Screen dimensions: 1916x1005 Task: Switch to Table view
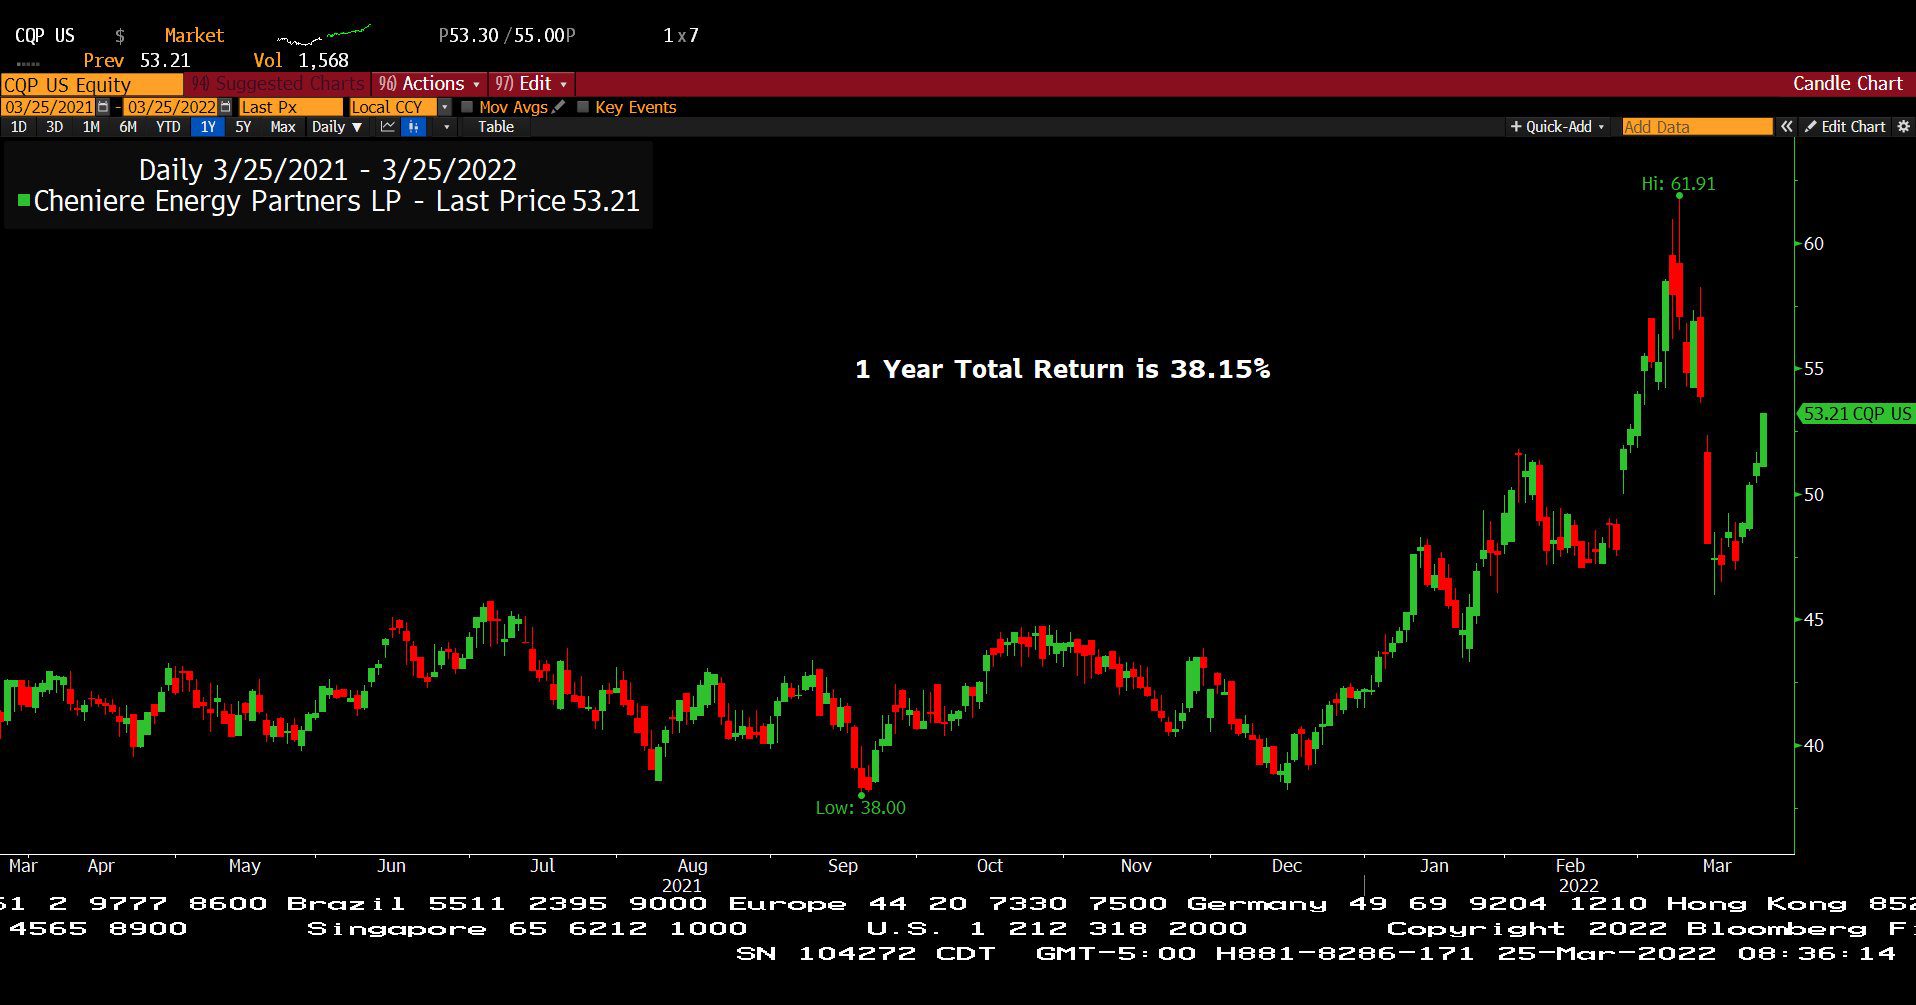point(496,127)
